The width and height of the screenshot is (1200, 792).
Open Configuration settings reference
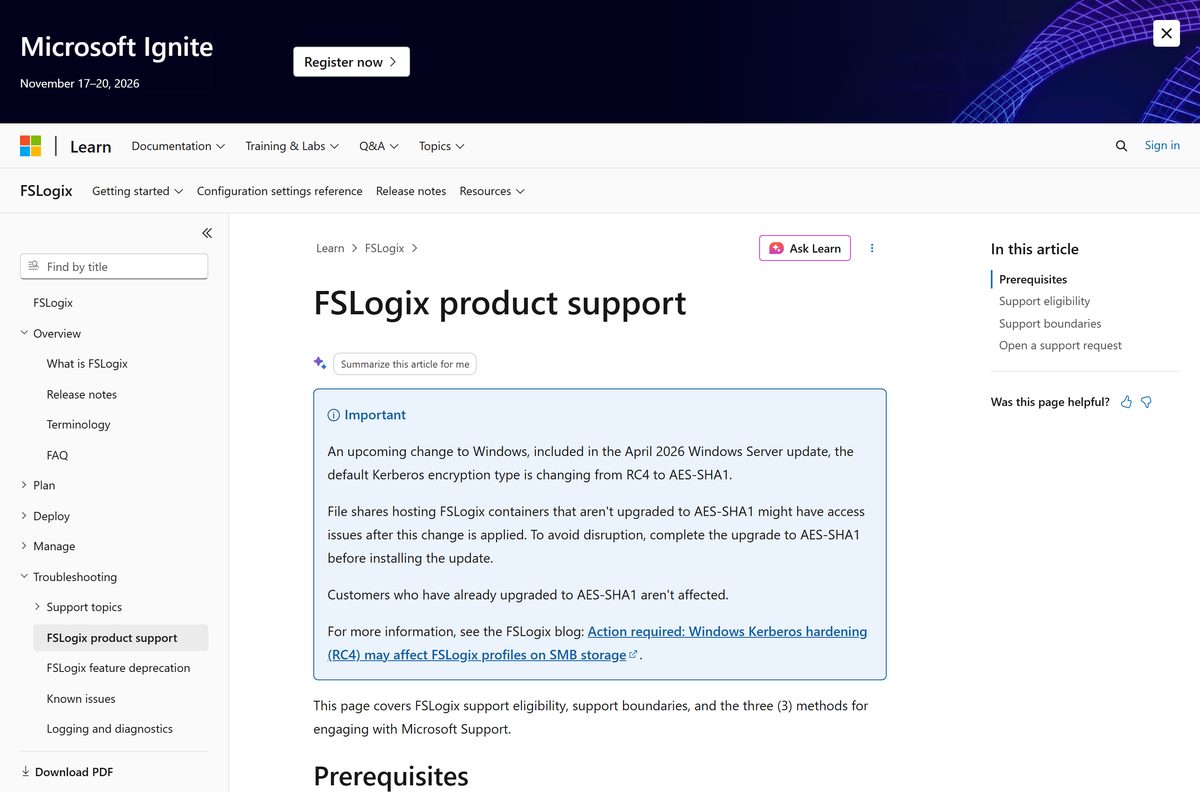pos(280,191)
